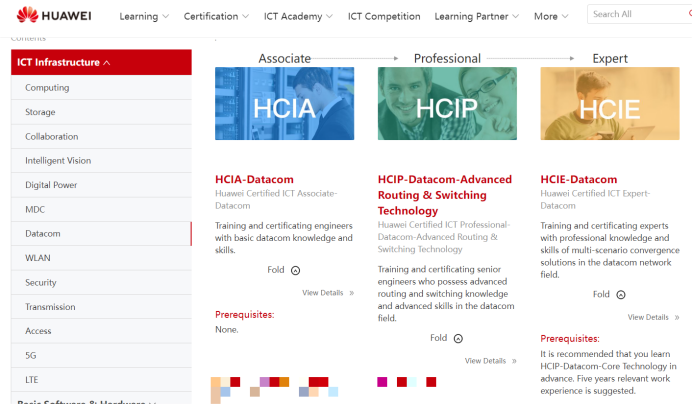The width and height of the screenshot is (692, 405).
Task: Focus the Search All input field
Action: click(639, 14)
